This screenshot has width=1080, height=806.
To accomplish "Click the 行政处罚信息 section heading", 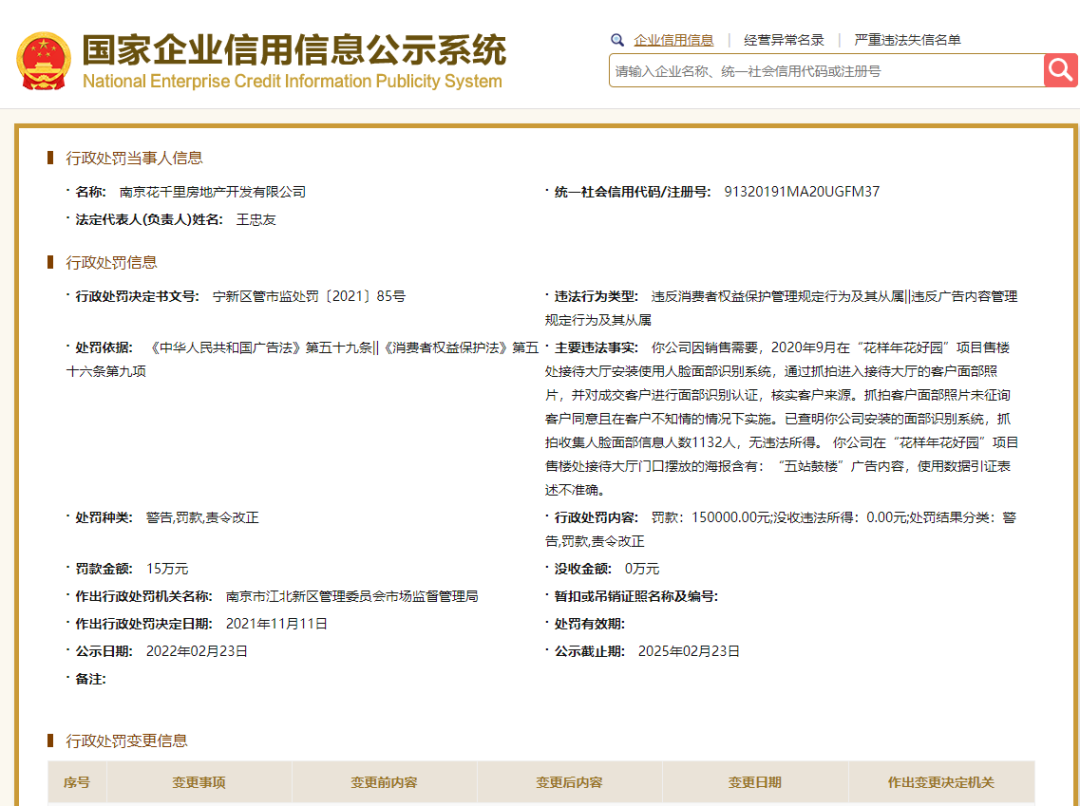I will point(111,262).
